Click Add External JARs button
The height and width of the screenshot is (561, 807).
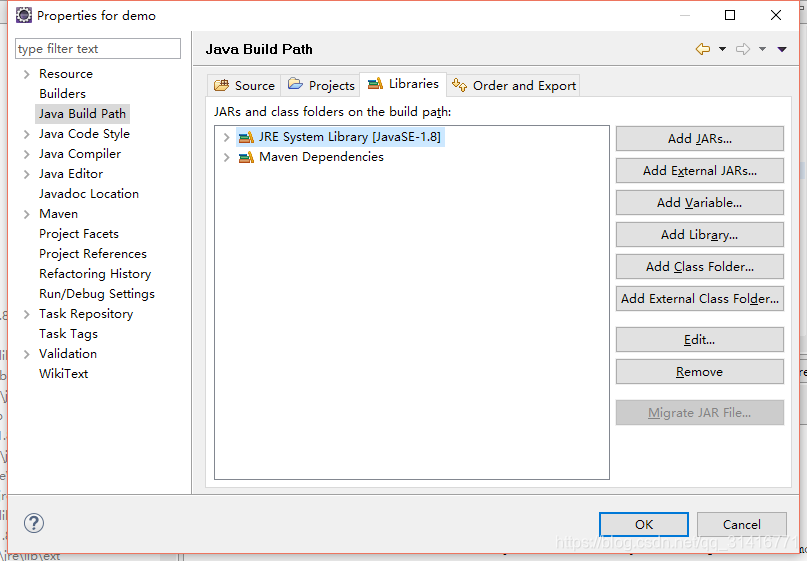[x=700, y=170]
